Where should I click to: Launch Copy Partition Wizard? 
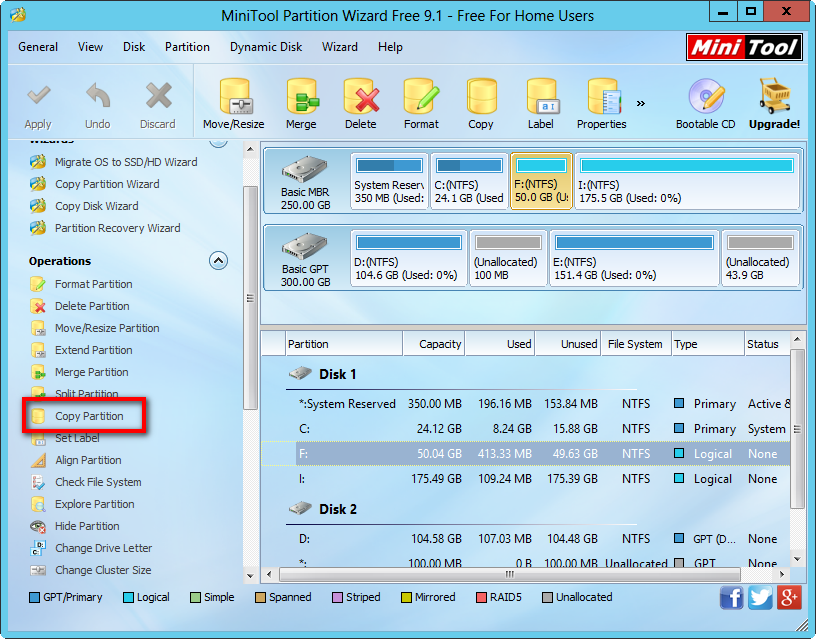pyautogui.click(x=95, y=184)
